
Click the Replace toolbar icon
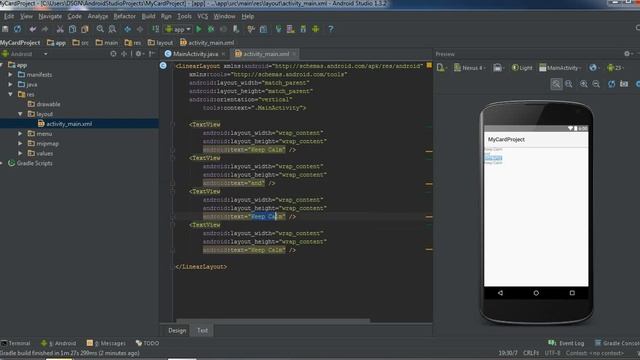(x=112, y=29)
